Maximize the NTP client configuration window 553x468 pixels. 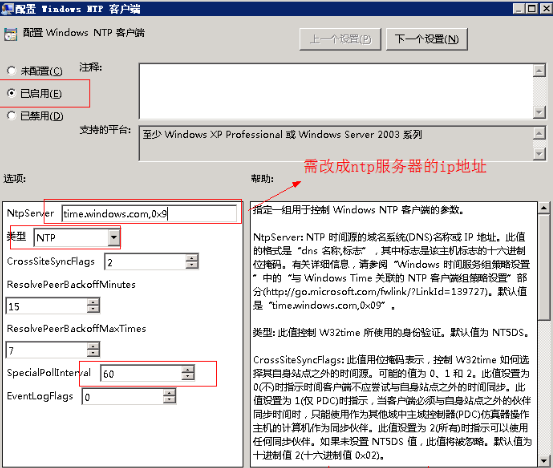[531, 8]
